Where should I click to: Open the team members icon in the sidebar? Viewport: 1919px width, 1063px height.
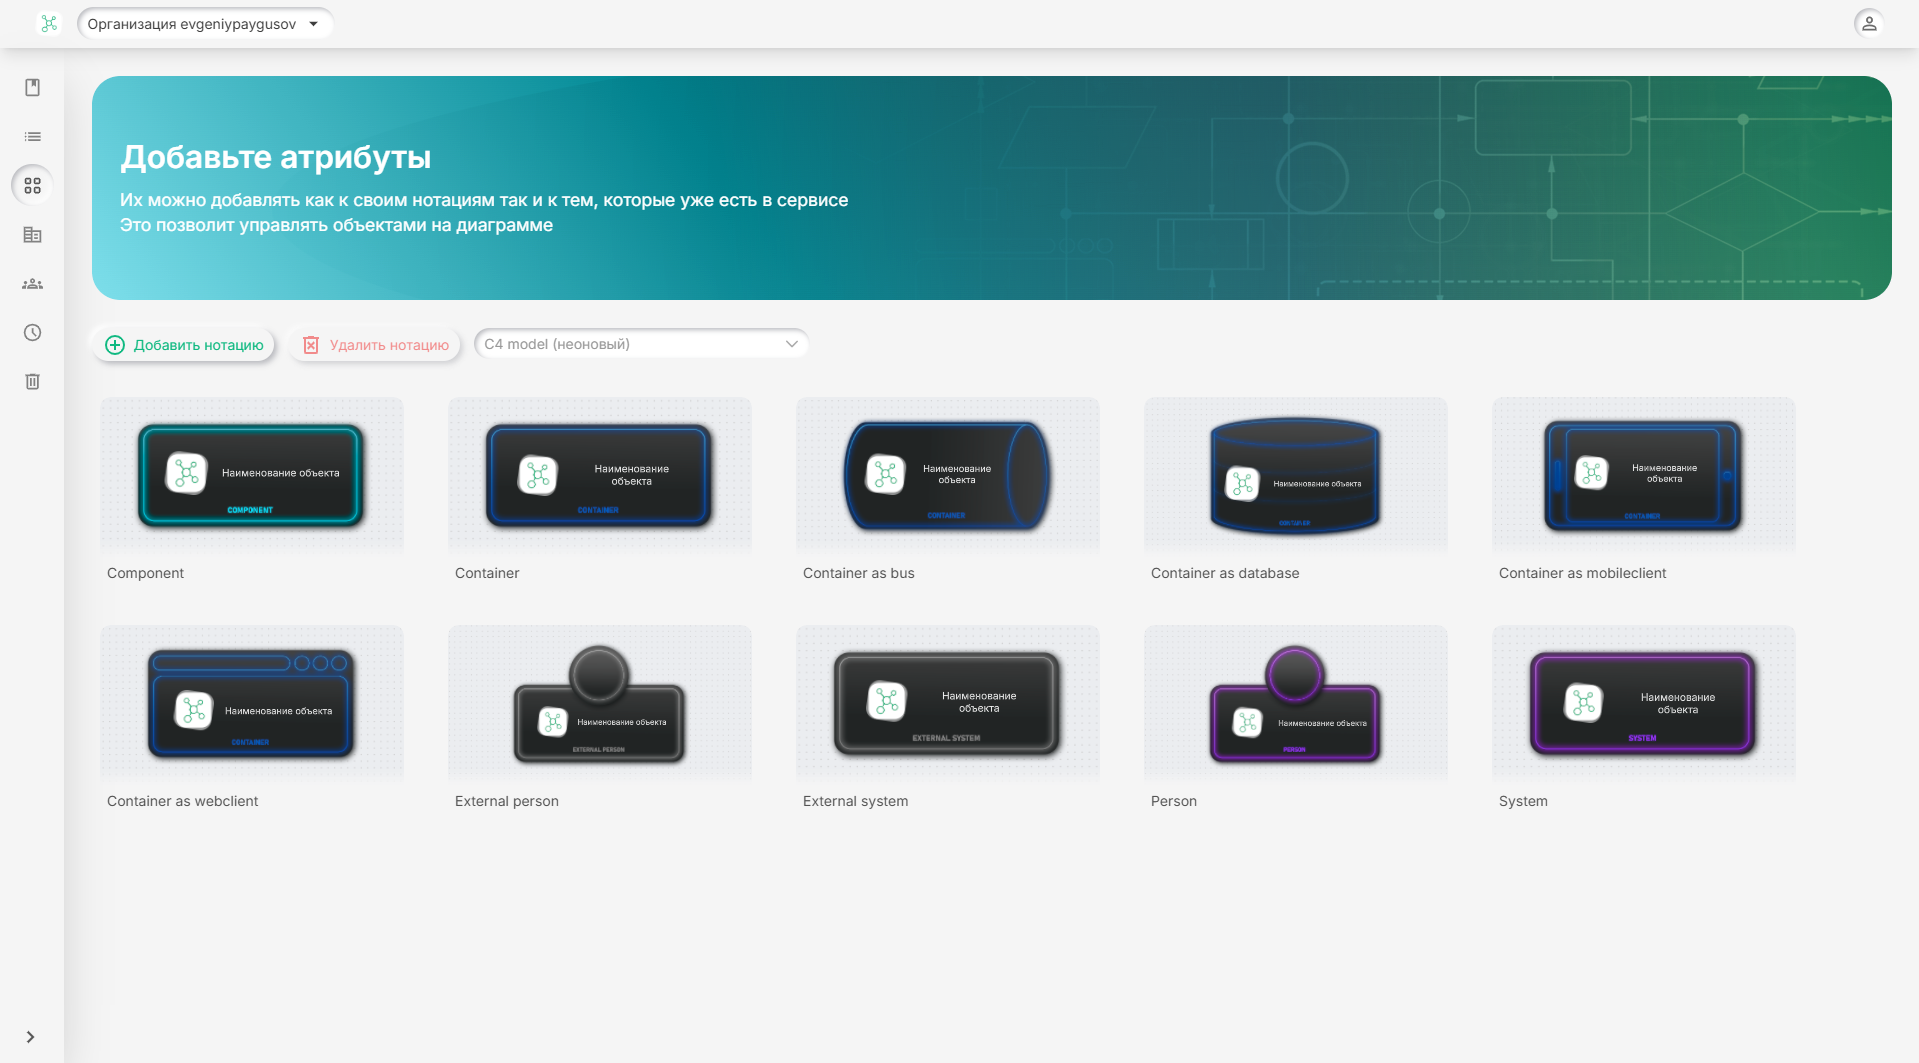[32, 284]
